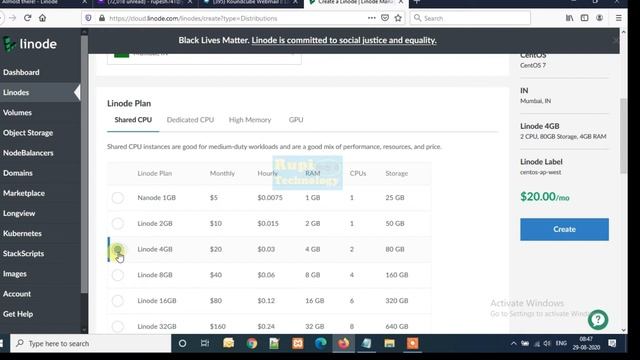Open the Firefox account icon
This screenshot has width=640, height=360.
pyautogui.click(x=599, y=18)
